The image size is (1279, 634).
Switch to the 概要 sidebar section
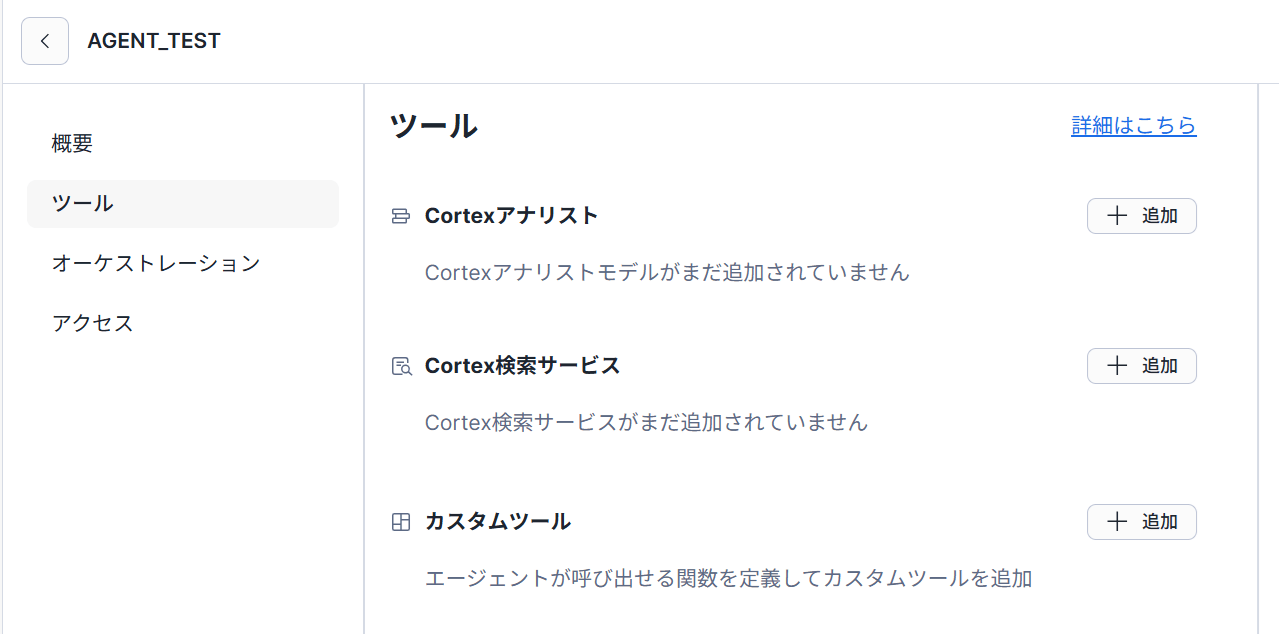point(72,144)
